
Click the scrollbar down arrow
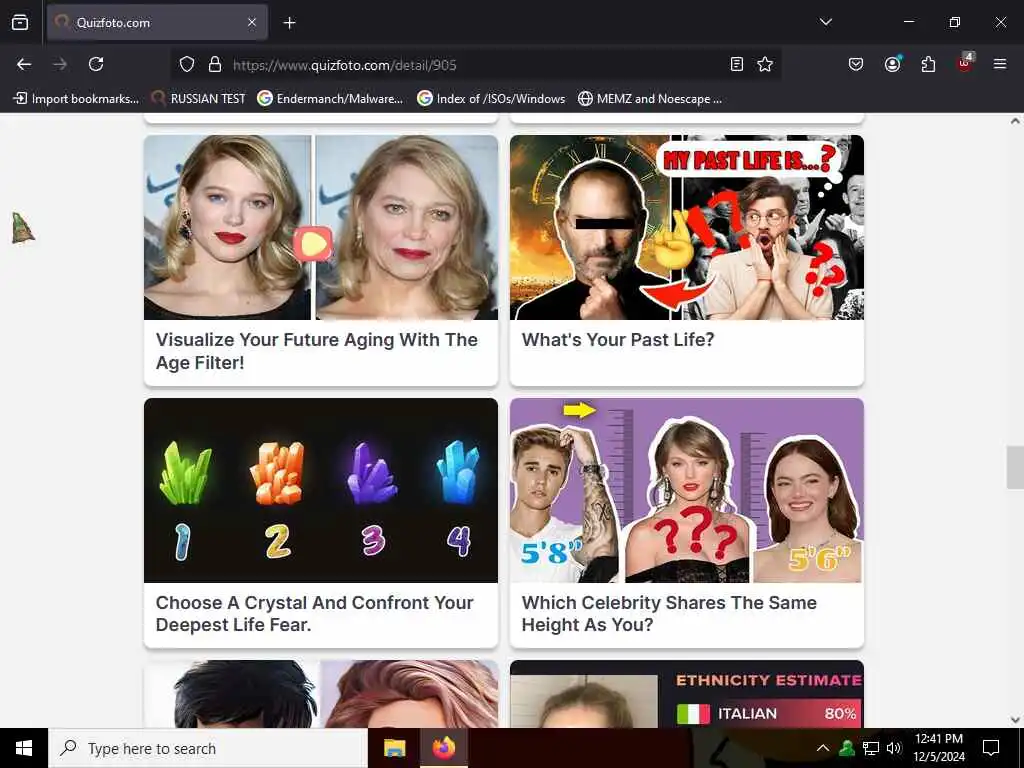pos(1015,720)
